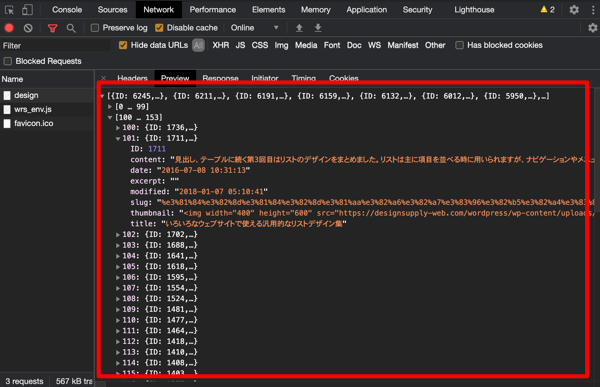Show the Timing sub-tab

pyautogui.click(x=303, y=78)
